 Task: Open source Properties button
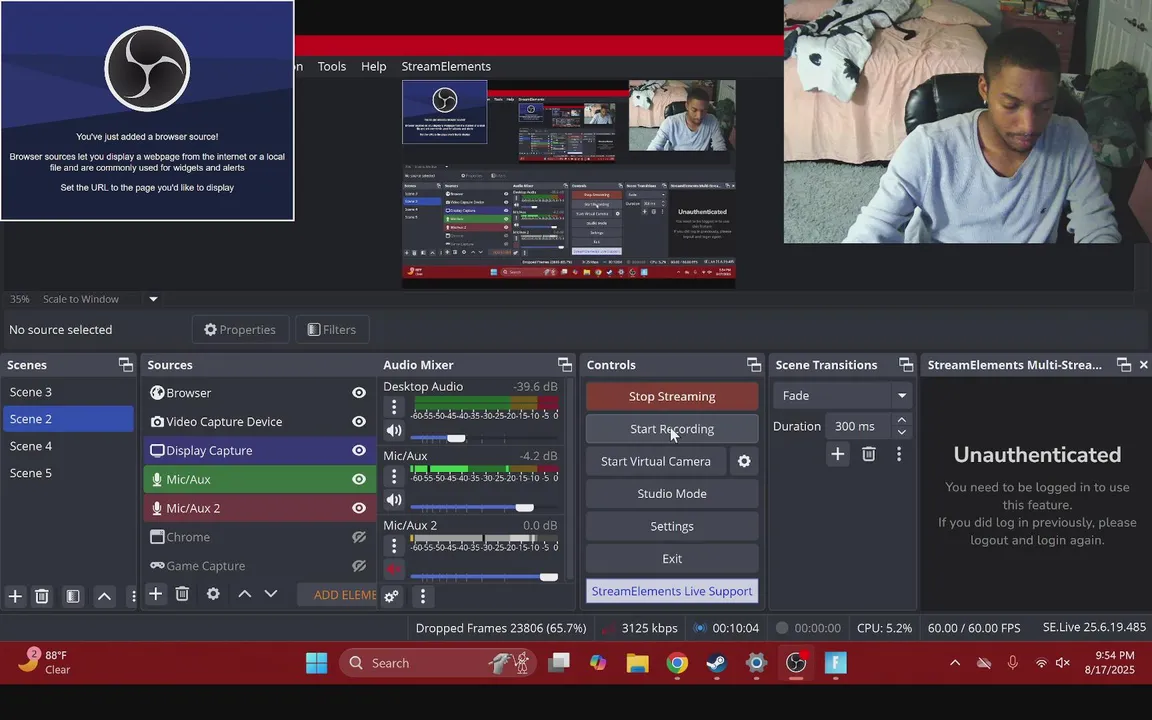240,330
